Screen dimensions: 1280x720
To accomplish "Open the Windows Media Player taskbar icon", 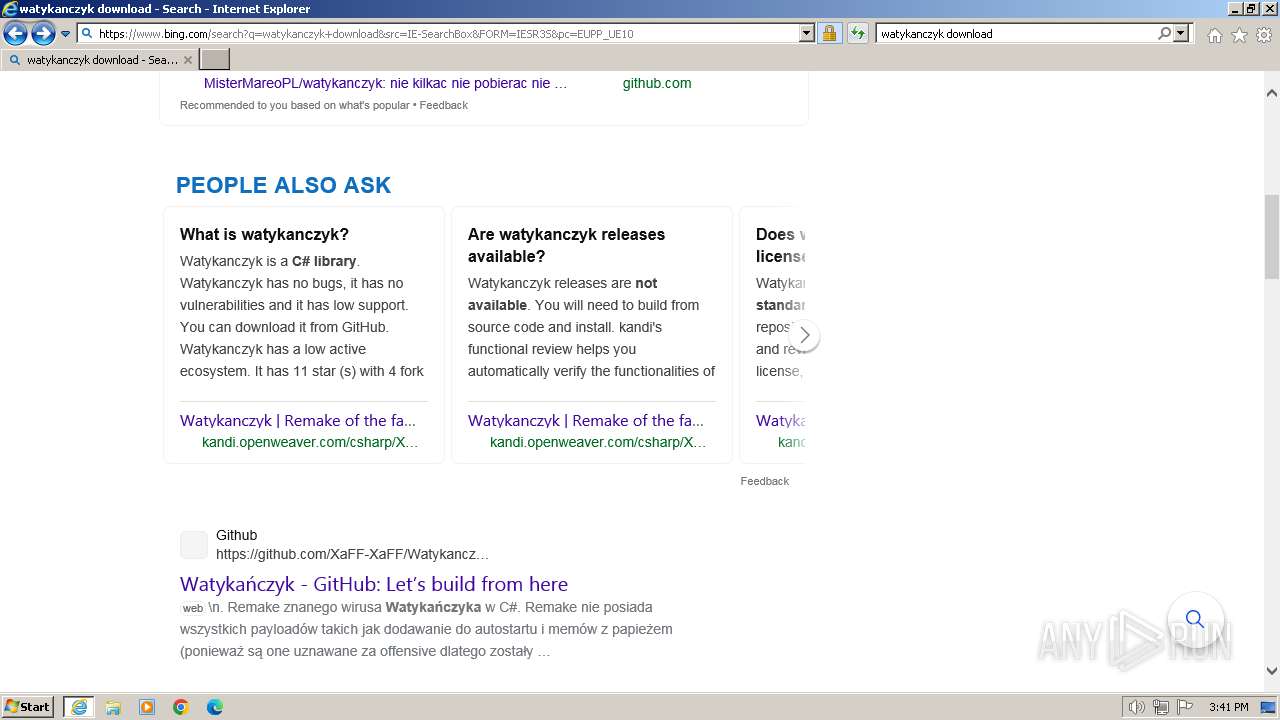I will [147, 707].
